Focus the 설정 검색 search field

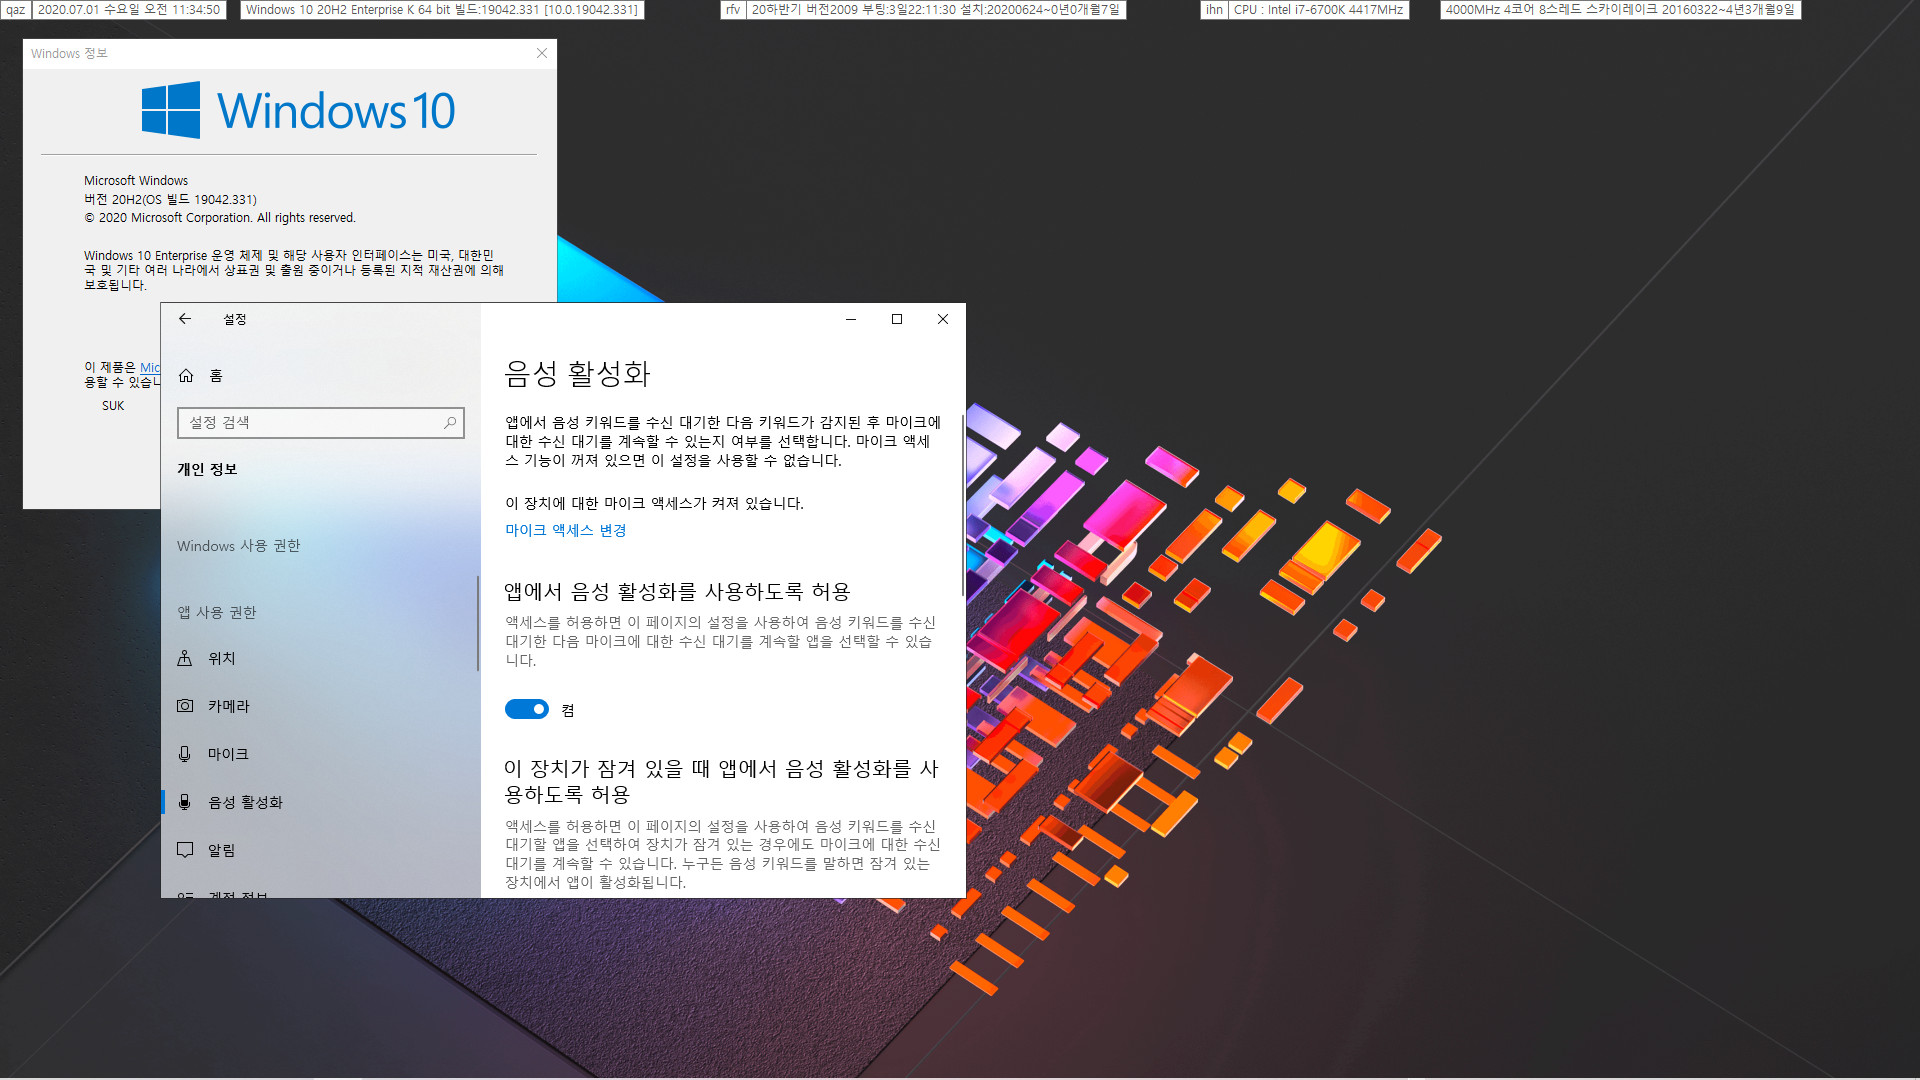(321, 423)
